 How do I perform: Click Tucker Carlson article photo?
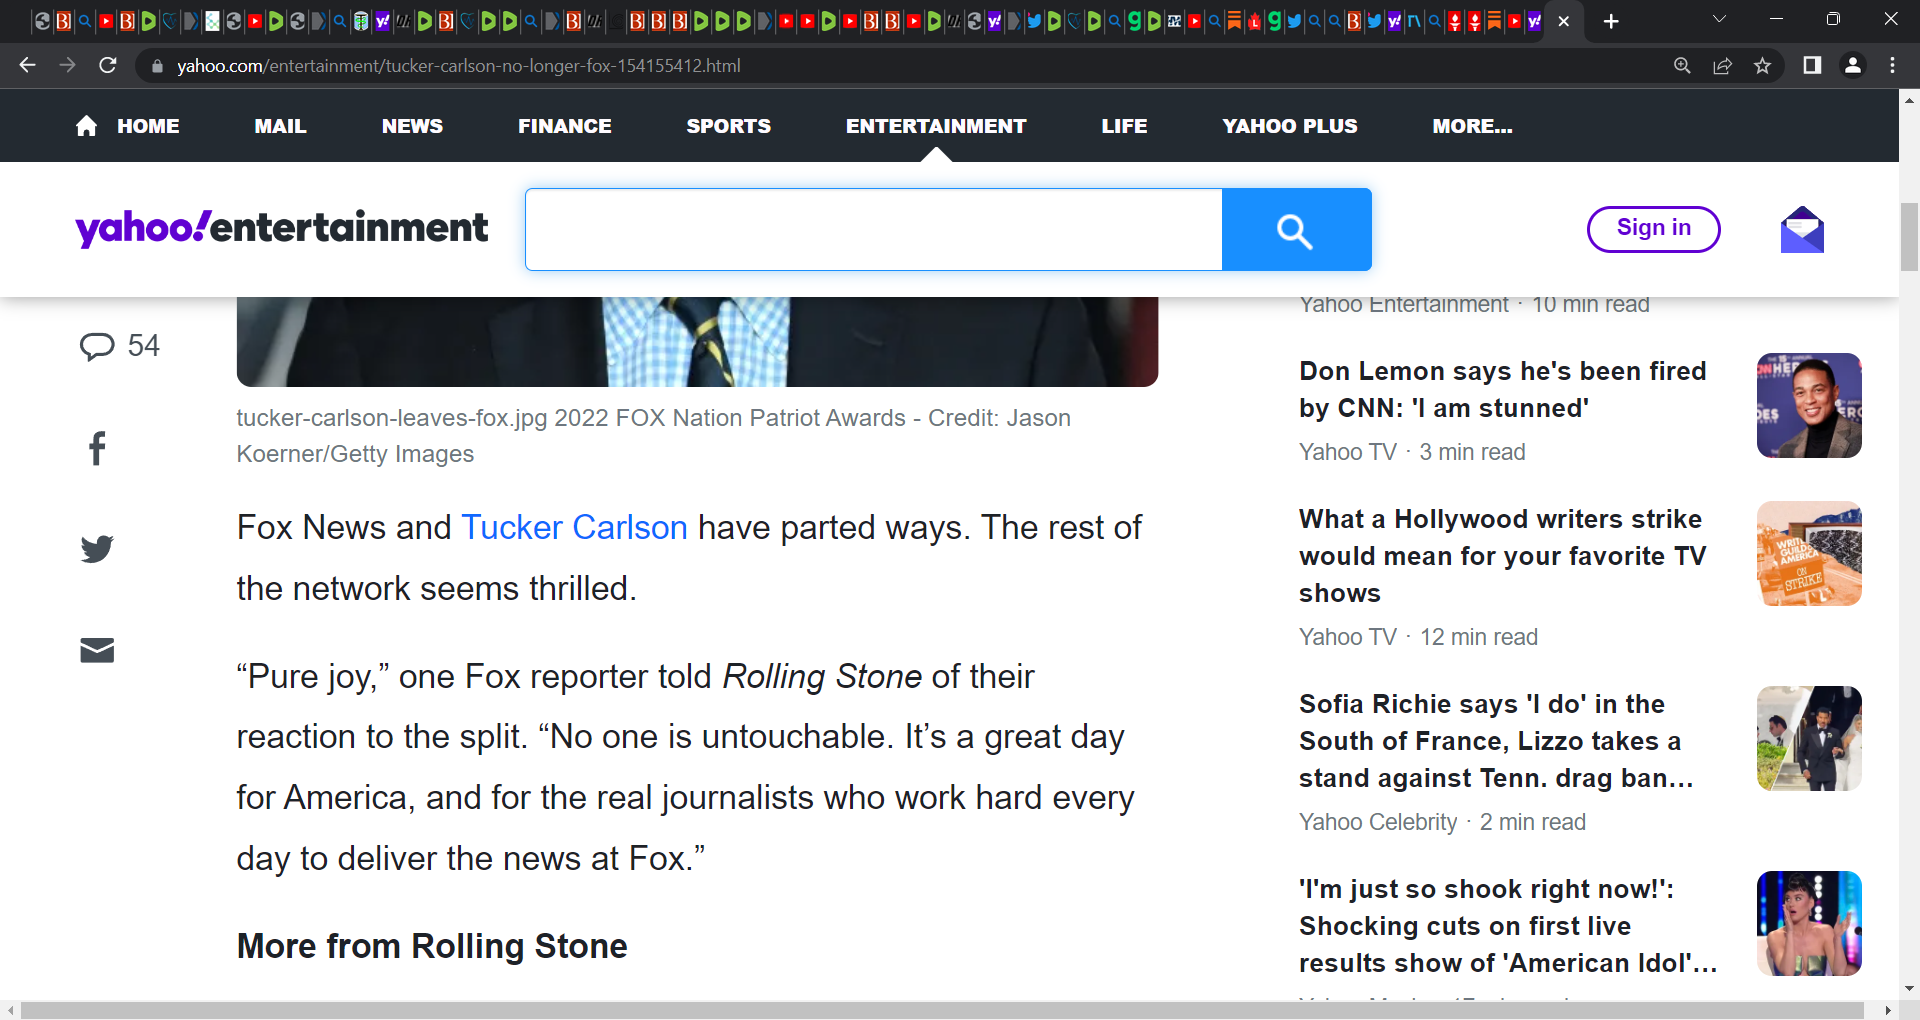pos(697,342)
